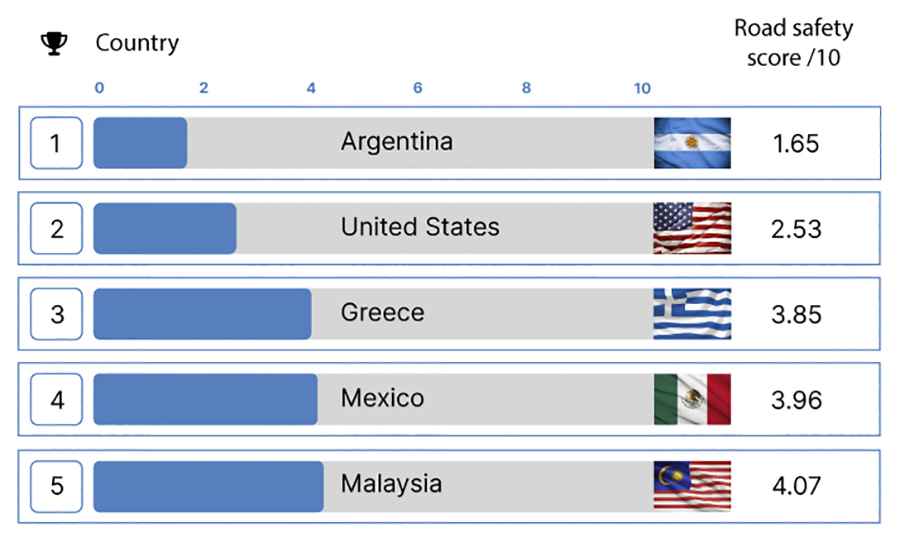Screen dimensions: 900x542
Task: Click the 4.07 score value
Action: click(796, 486)
